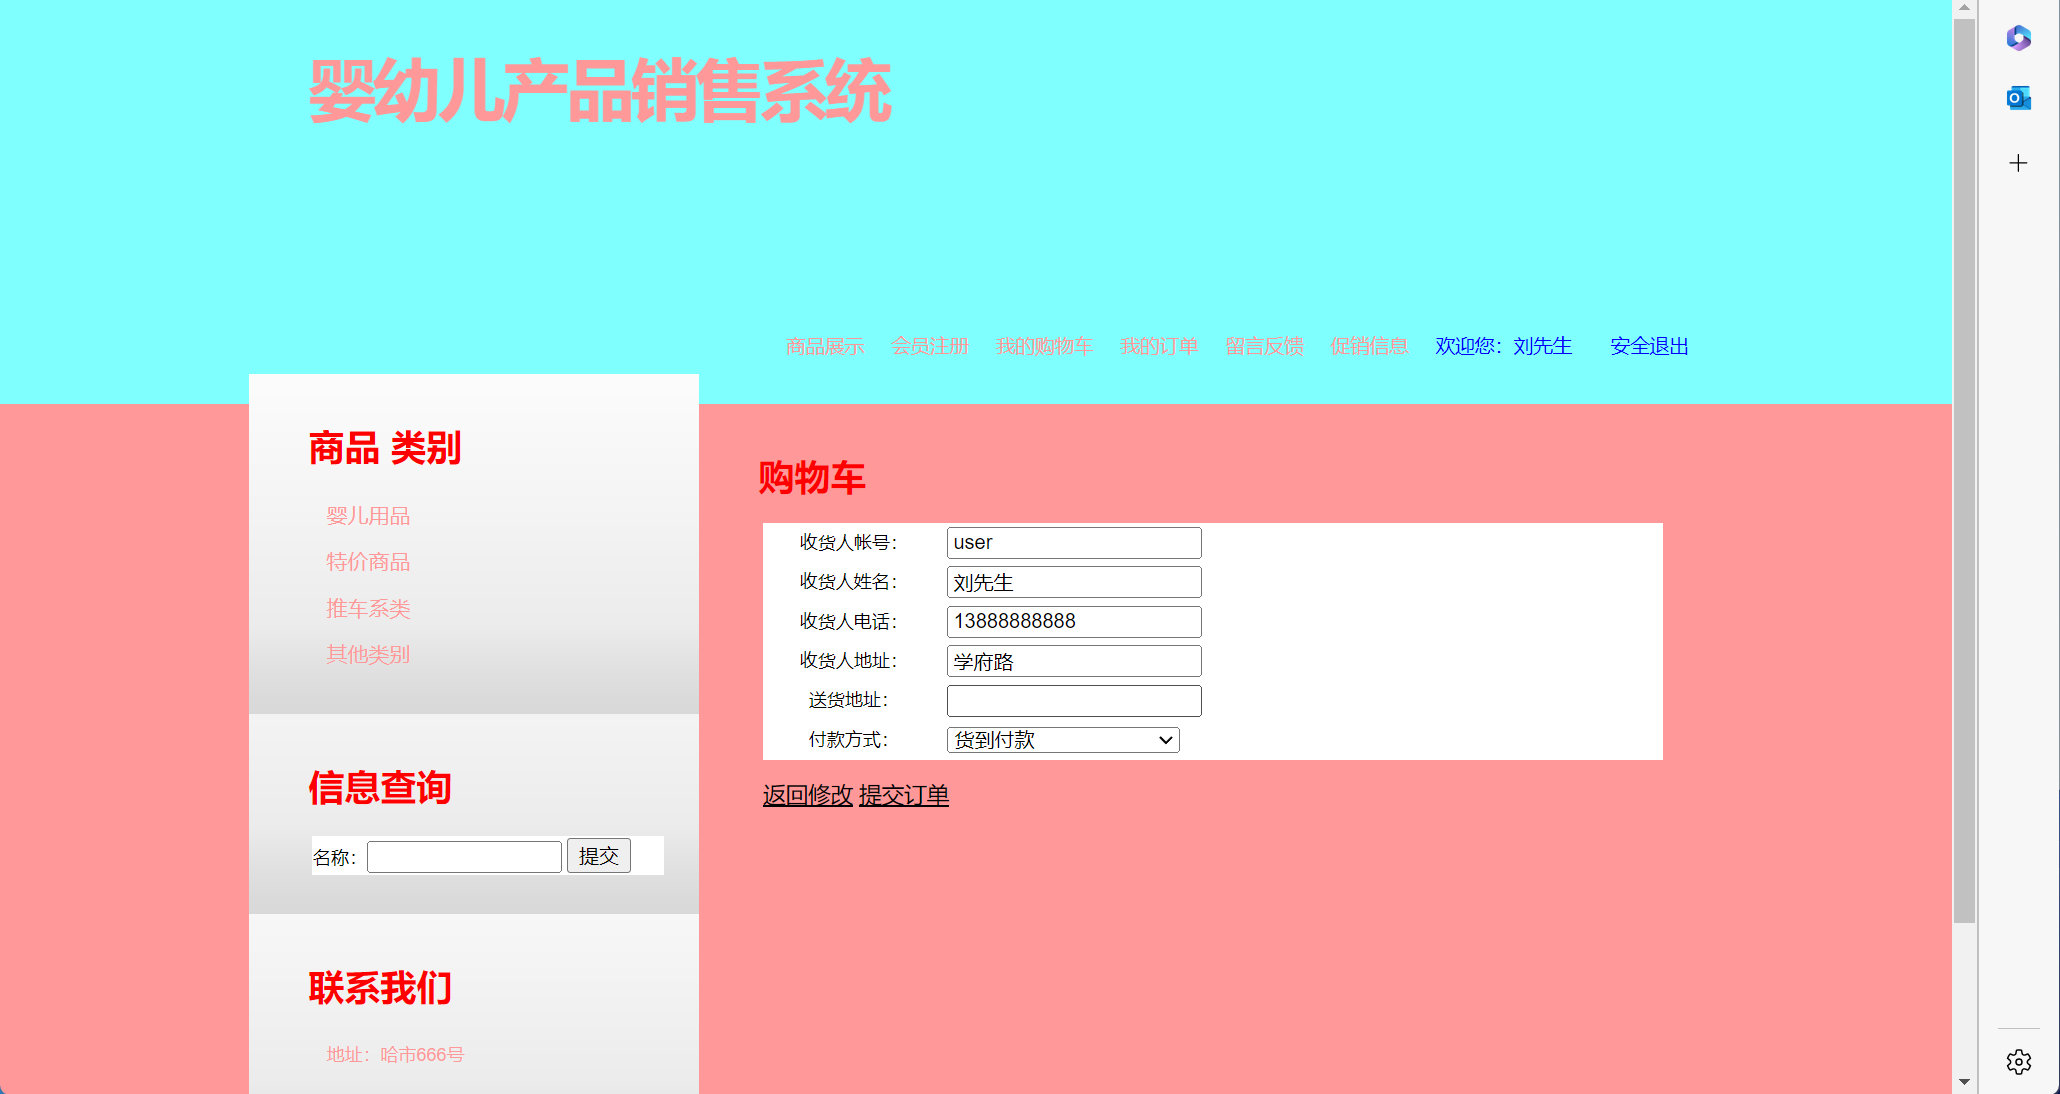Click the empty 送货地址 delivery address field
The image size is (2060, 1094).
coord(1073,700)
